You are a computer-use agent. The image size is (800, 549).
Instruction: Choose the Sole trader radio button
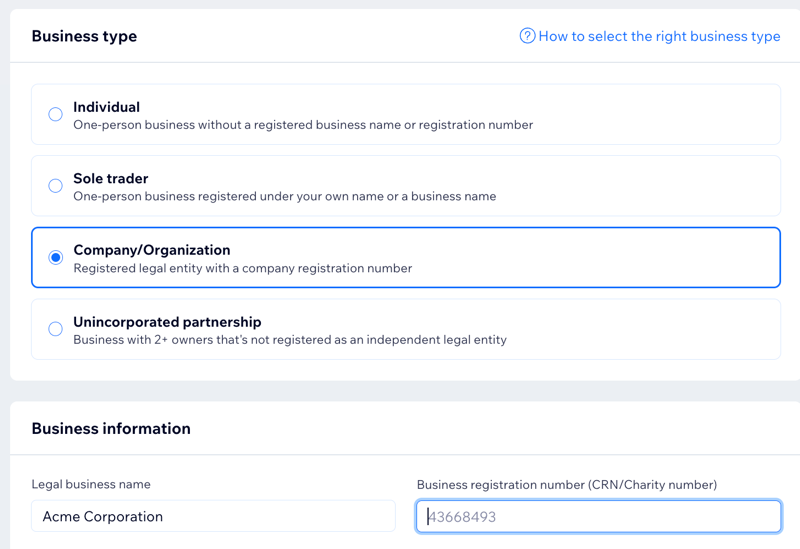(56, 185)
